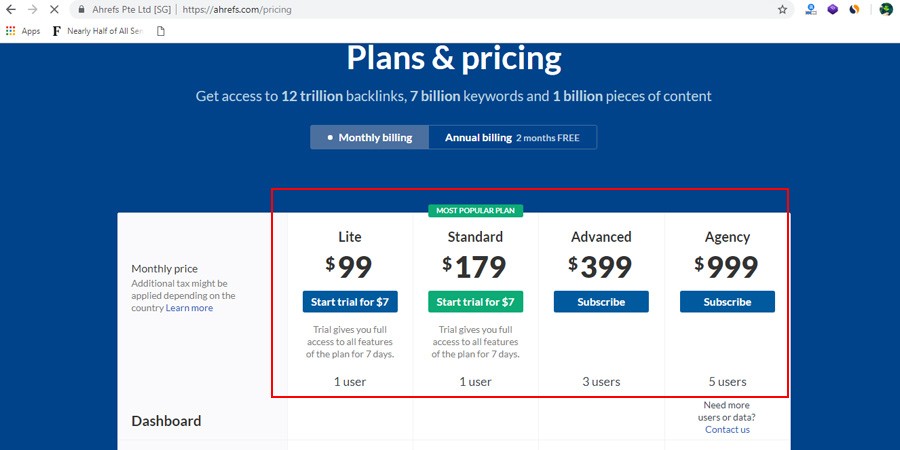900x450 pixels.
Task: Open the 'Learn more' tax link
Action: pyautogui.click(x=189, y=308)
